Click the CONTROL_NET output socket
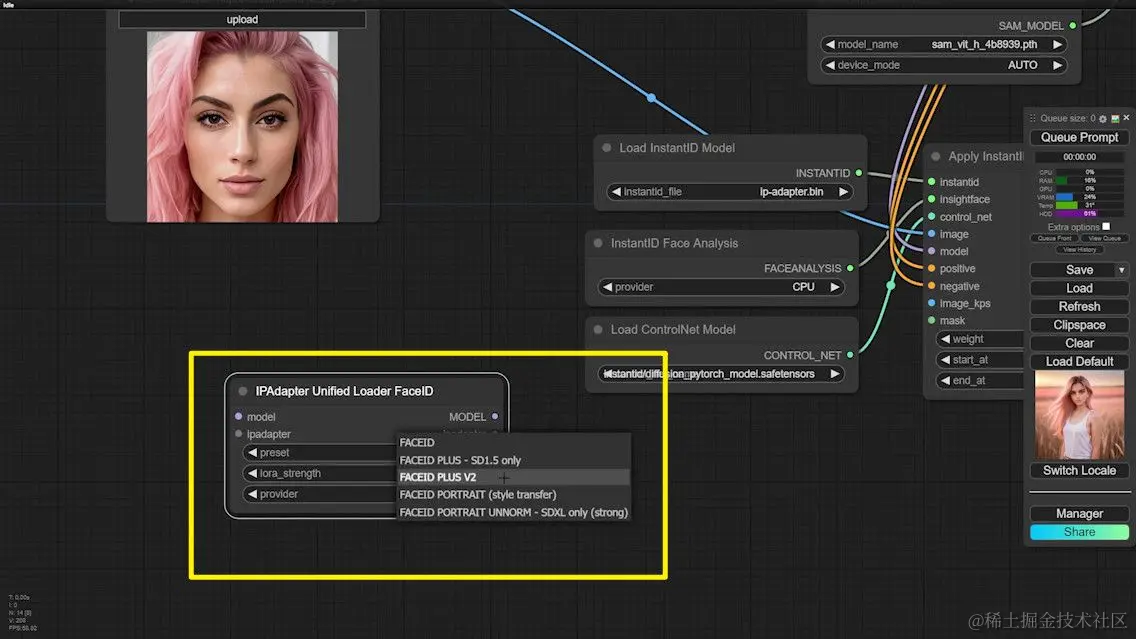Screen dimensions: 1136x639 (x=850, y=355)
